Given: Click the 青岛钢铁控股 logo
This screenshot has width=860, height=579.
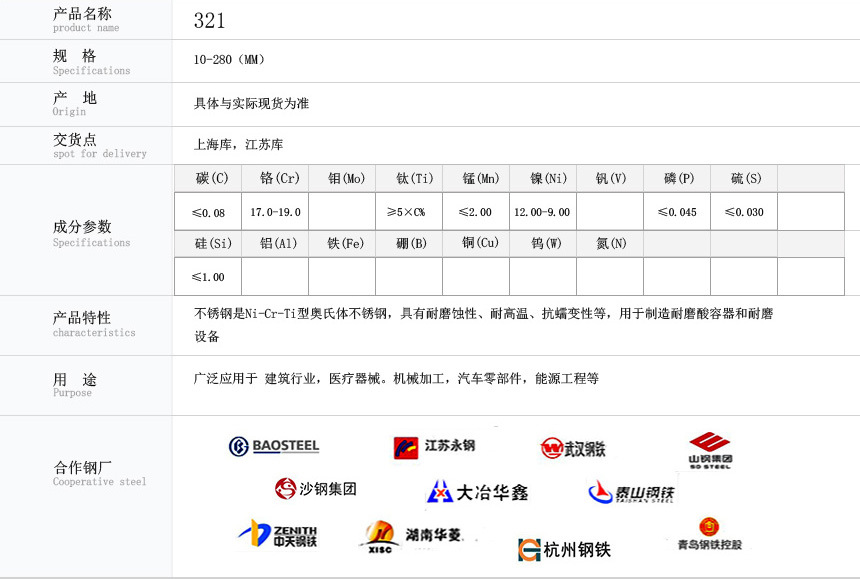Looking at the screenshot, I should point(710,534).
